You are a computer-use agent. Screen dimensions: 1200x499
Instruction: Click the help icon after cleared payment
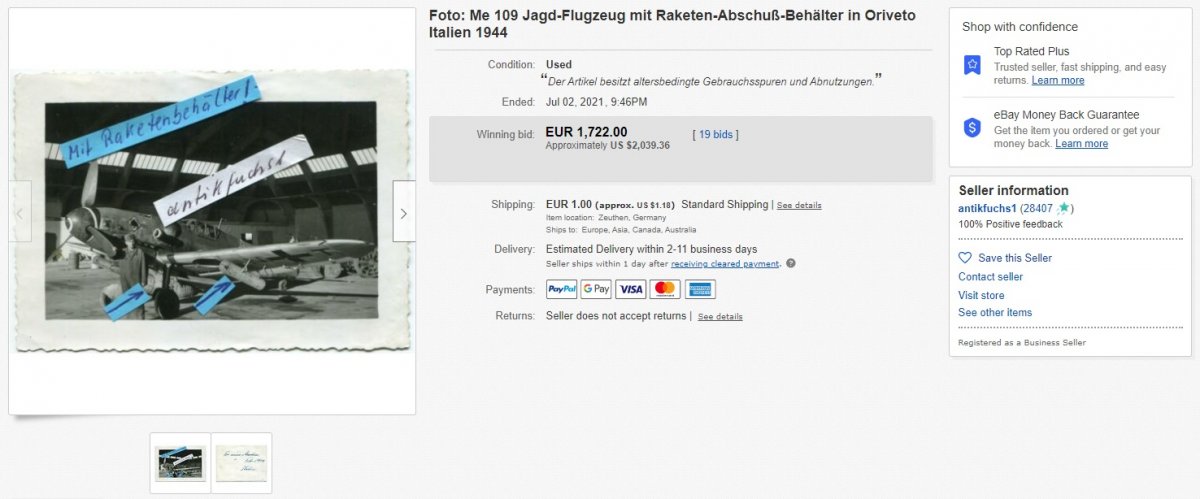pos(791,264)
